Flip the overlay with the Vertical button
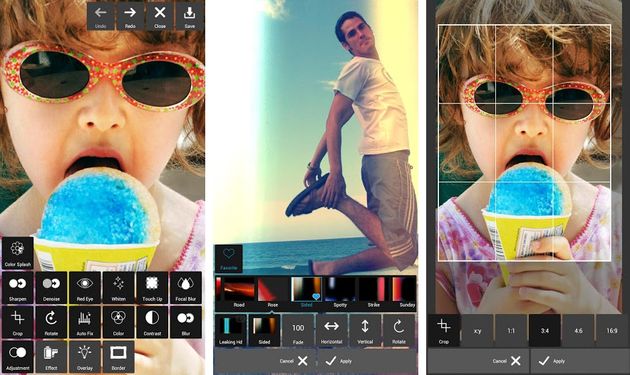Viewport: 630px width, 375px height. [x=365, y=330]
